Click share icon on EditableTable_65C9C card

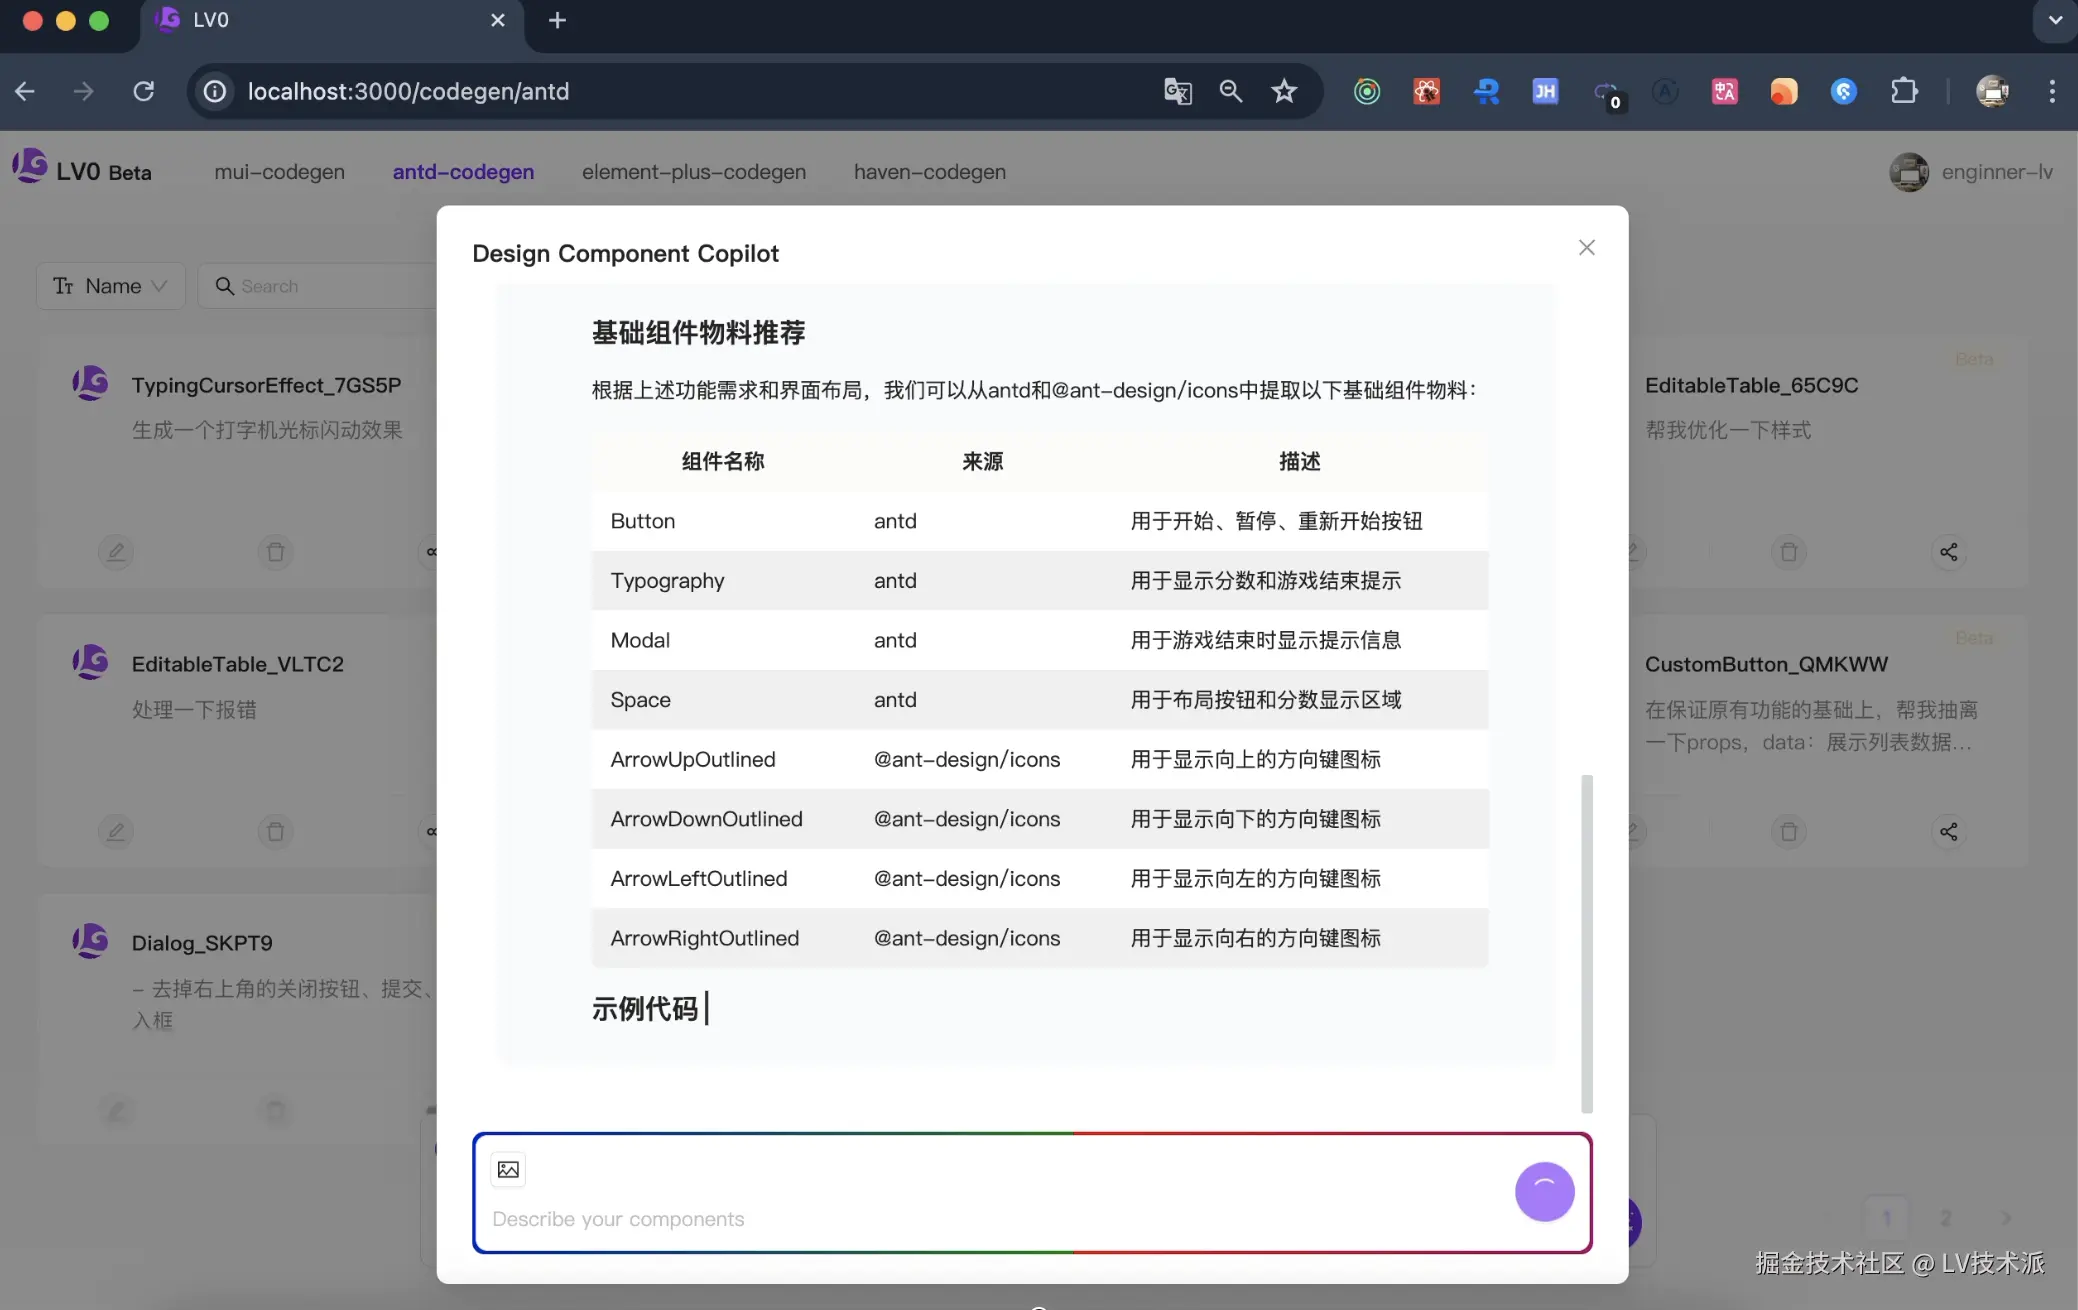click(1948, 552)
